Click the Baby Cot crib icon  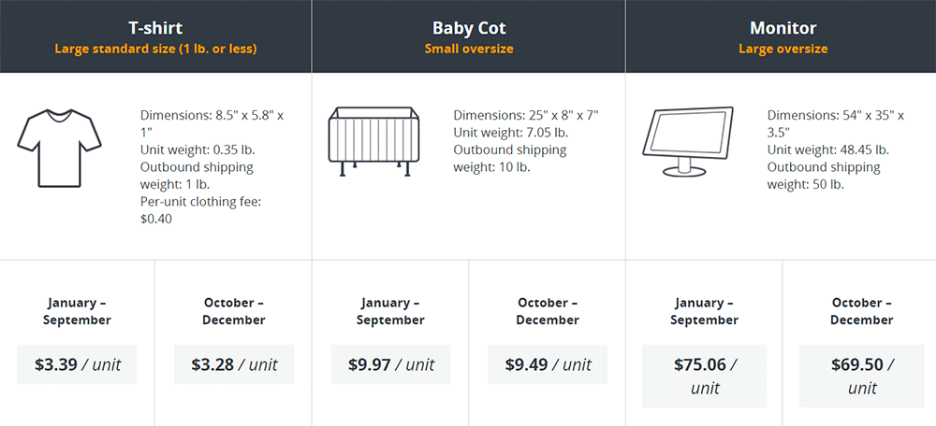(369, 139)
